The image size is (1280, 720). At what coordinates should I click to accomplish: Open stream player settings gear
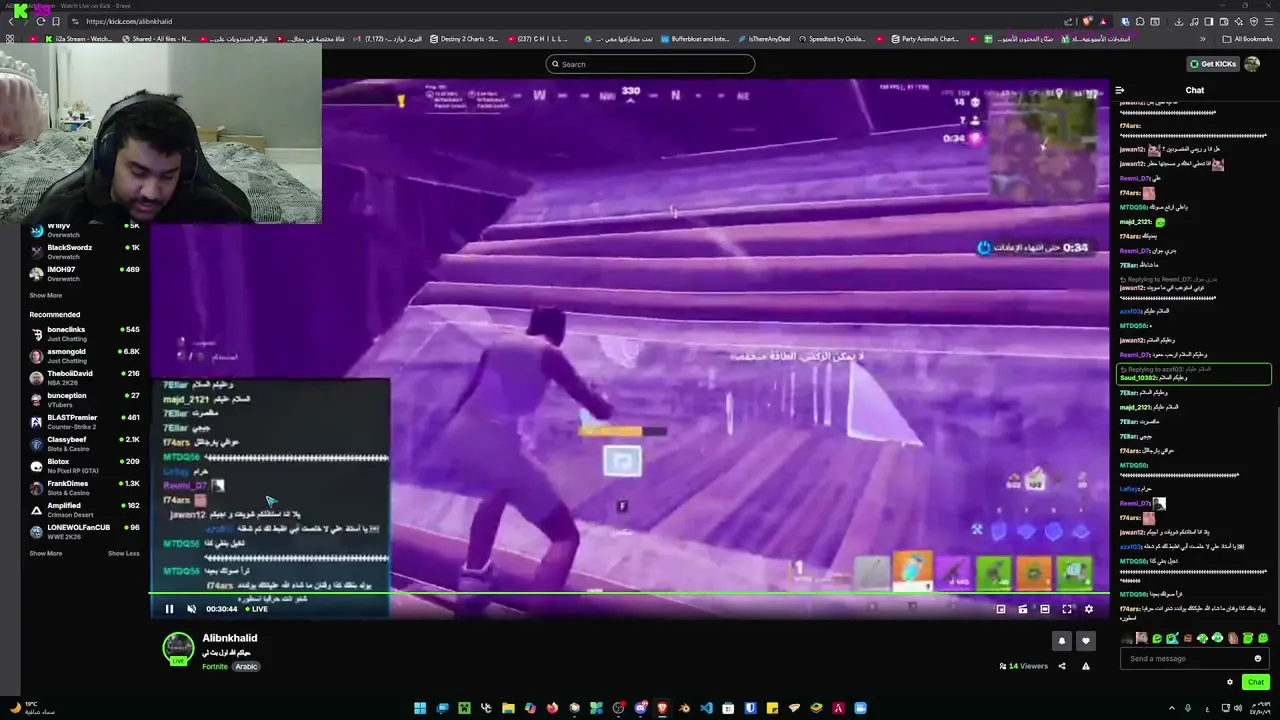point(1089,609)
